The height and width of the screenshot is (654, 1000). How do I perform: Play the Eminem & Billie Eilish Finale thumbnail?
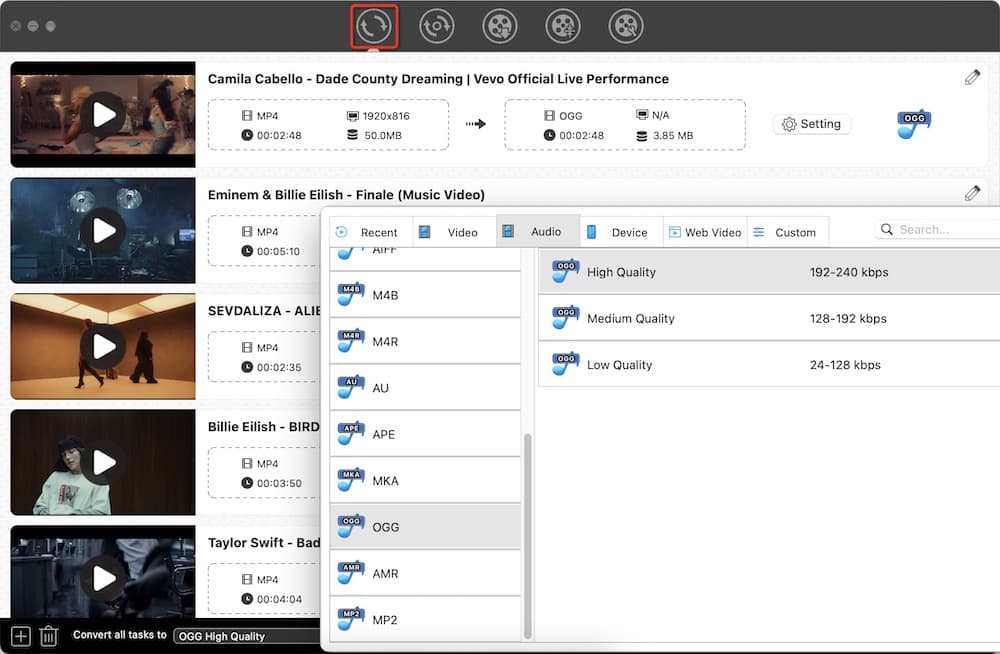click(103, 230)
